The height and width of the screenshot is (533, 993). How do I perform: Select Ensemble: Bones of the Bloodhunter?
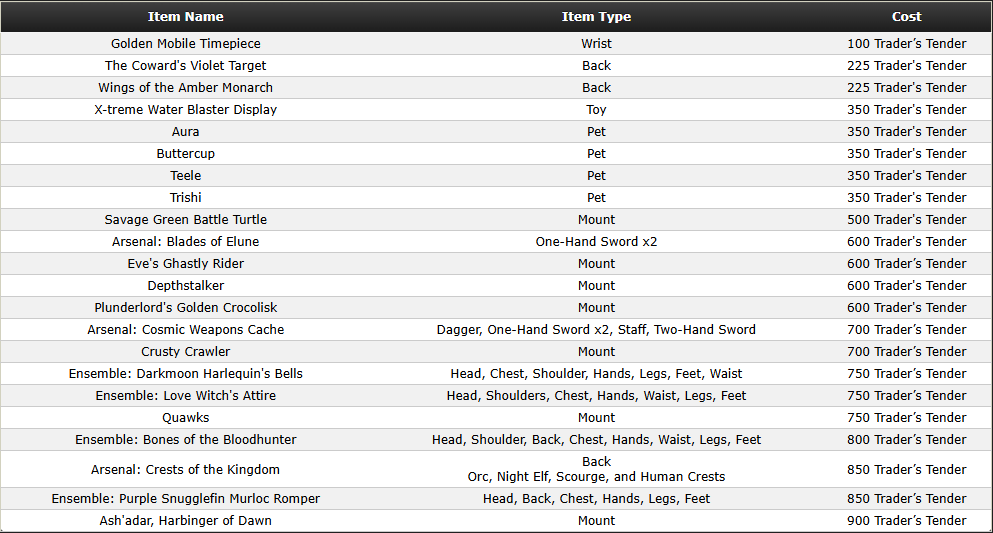coord(186,440)
